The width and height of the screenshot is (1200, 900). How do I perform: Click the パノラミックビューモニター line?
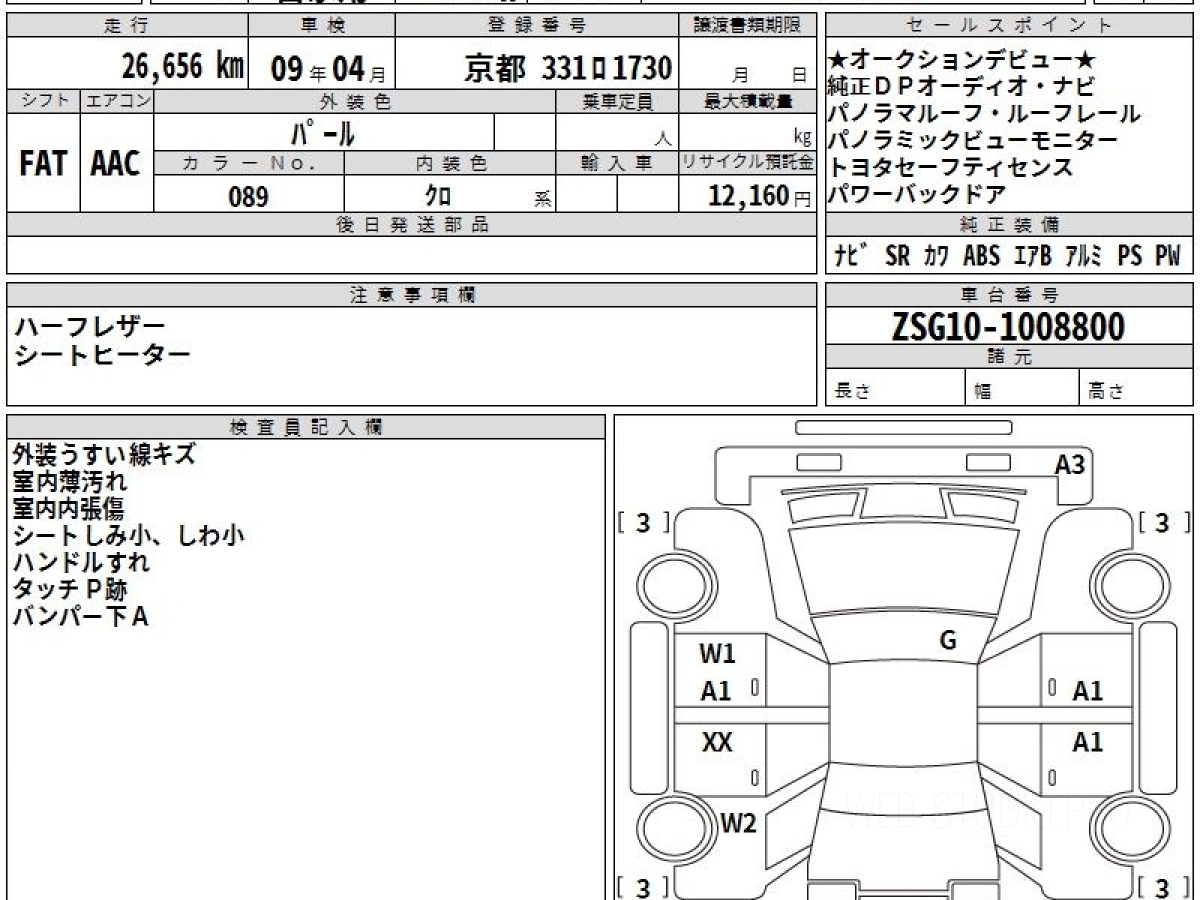(973, 140)
